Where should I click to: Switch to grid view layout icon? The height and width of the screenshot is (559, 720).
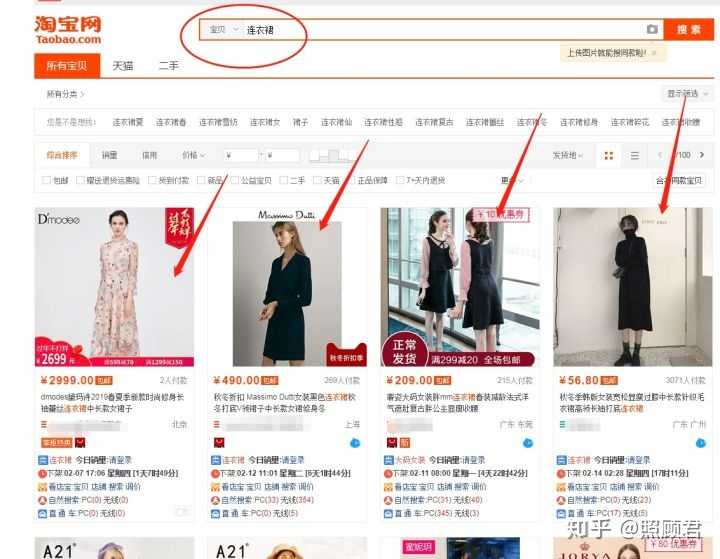point(609,156)
